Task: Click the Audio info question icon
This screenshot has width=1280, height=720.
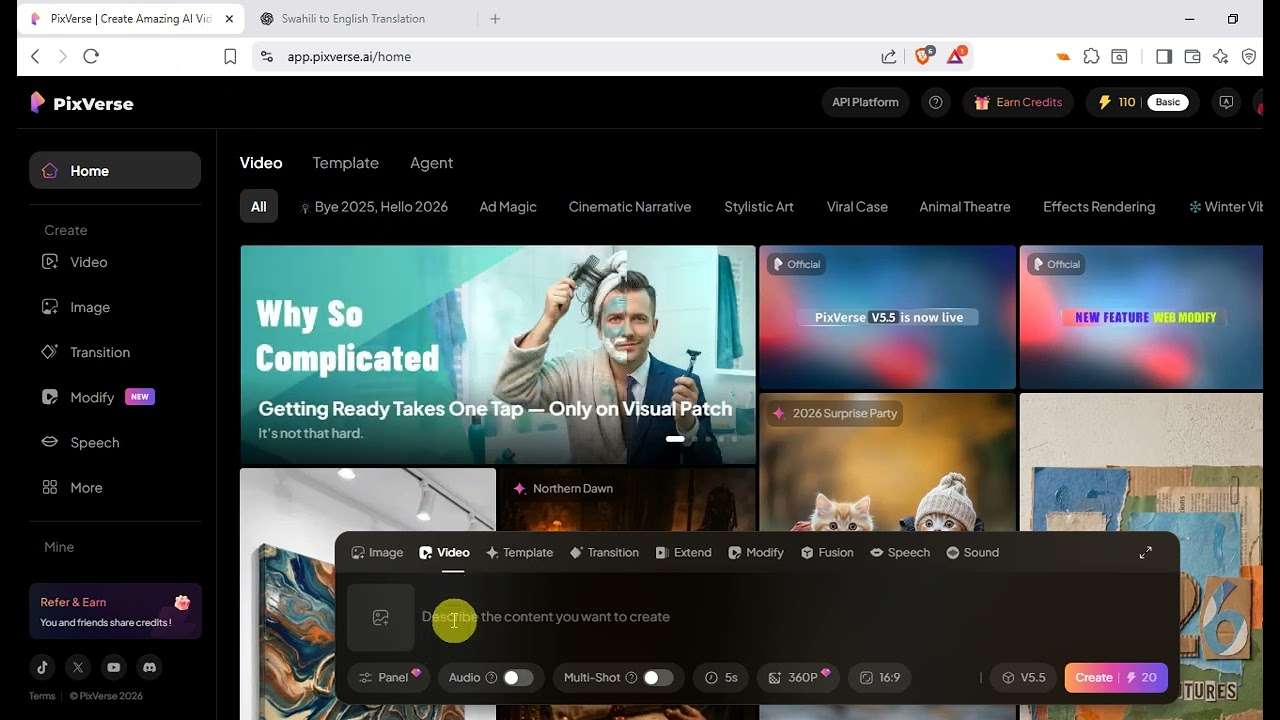Action: point(491,678)
